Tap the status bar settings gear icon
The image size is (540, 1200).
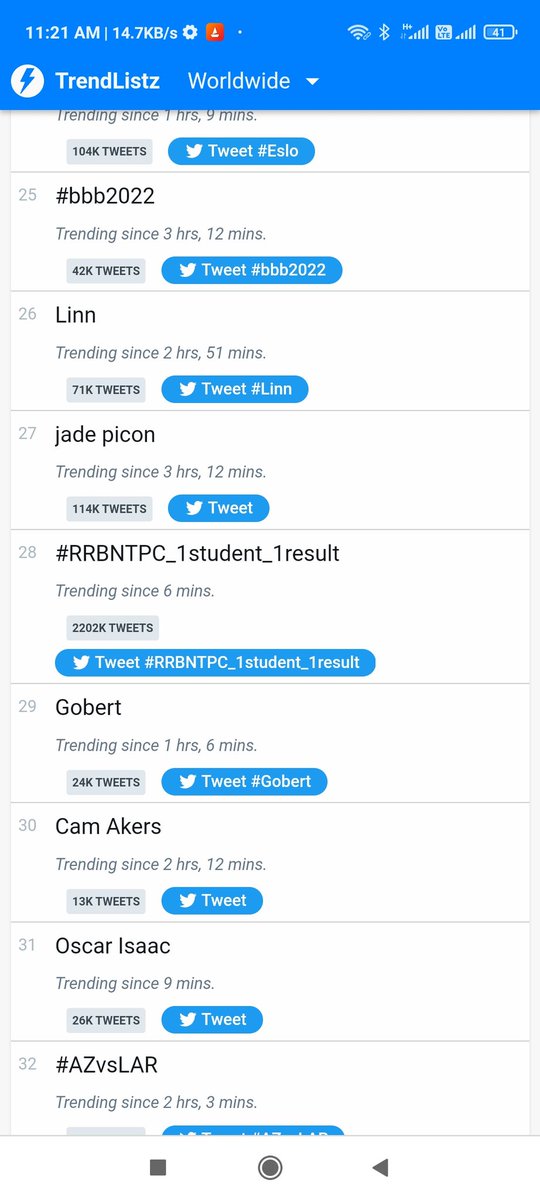pyautogui.click(x=189, y=33)
